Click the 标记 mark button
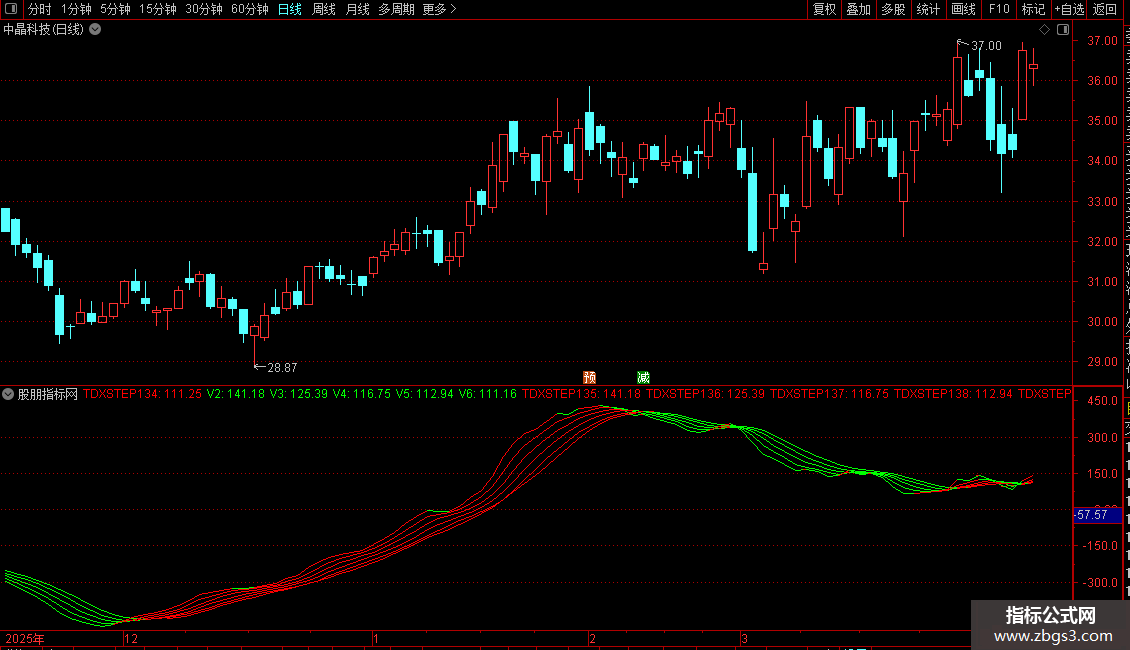 pyautogui.click(x=1033, y=9)
